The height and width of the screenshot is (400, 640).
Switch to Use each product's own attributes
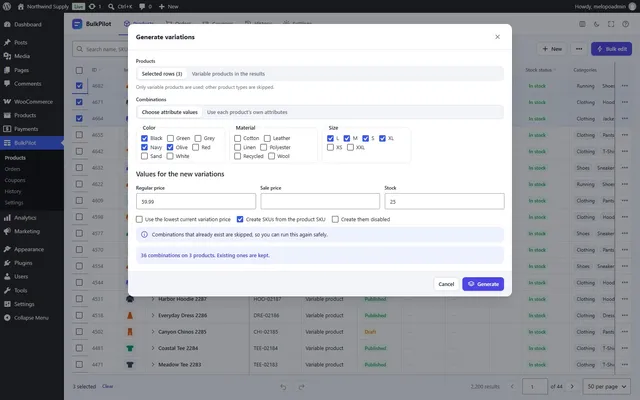coord(247,112)
